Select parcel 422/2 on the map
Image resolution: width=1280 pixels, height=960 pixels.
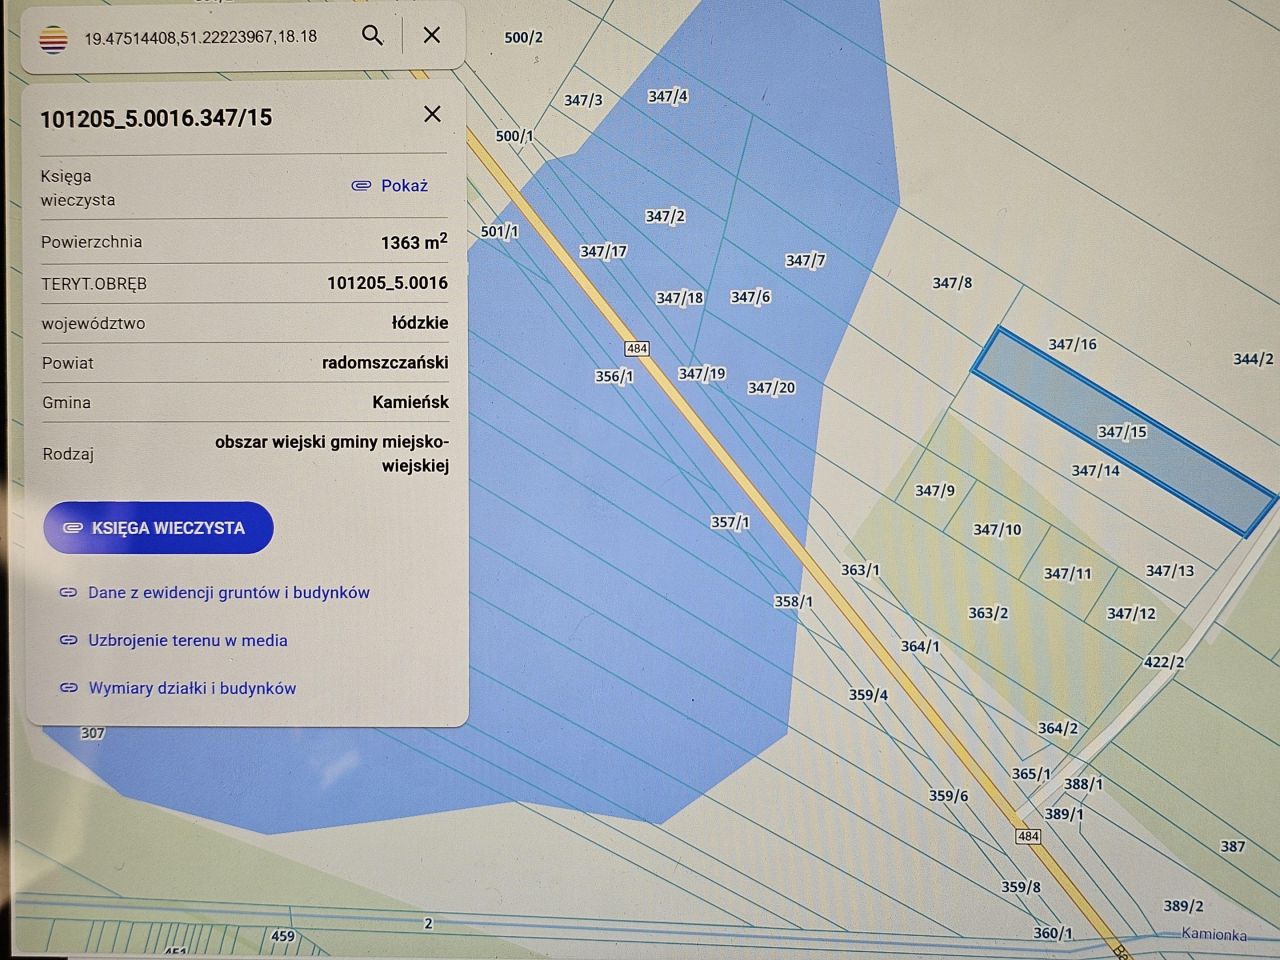(1164, 662)
